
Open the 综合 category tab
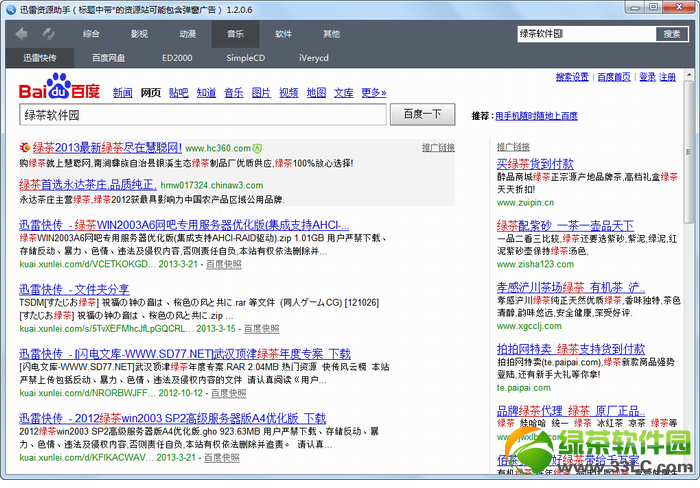91,34
